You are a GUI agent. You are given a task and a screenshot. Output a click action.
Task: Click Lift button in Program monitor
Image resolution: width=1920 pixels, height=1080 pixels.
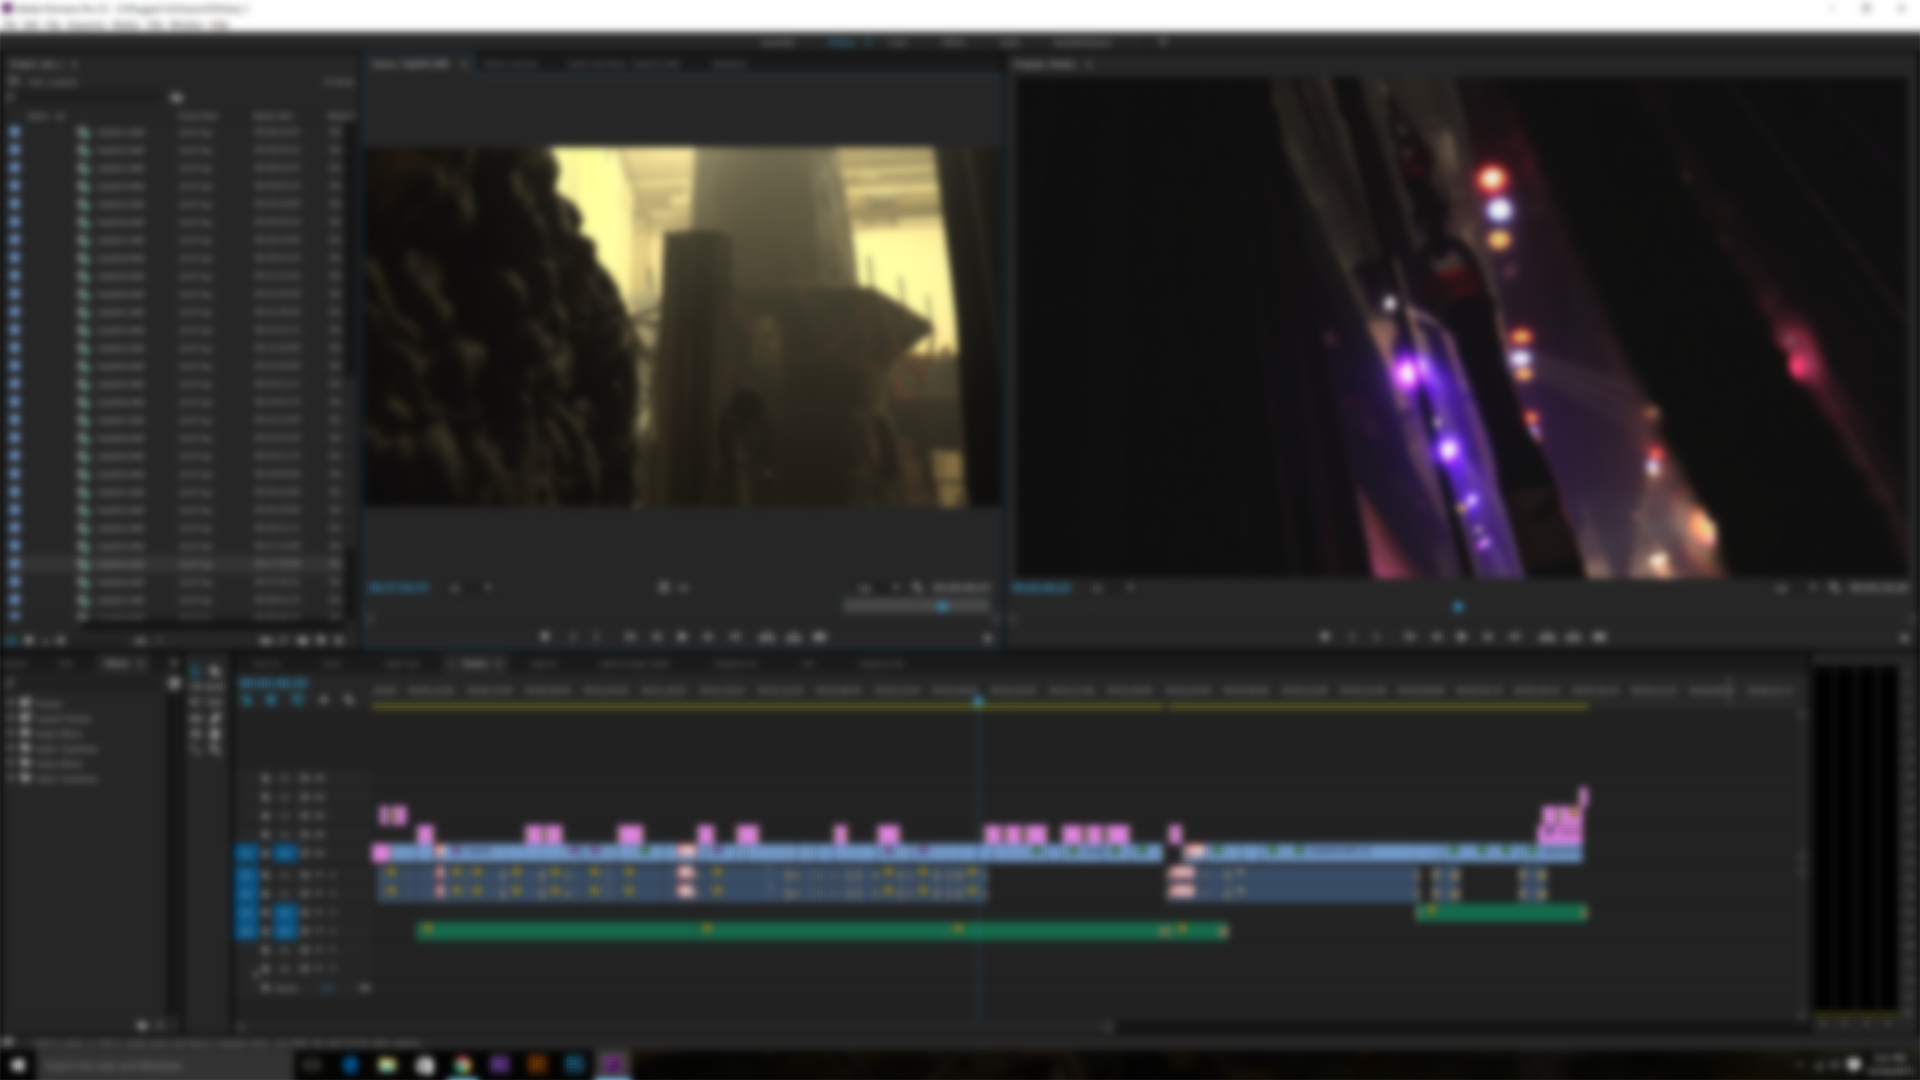point(1547,637)
